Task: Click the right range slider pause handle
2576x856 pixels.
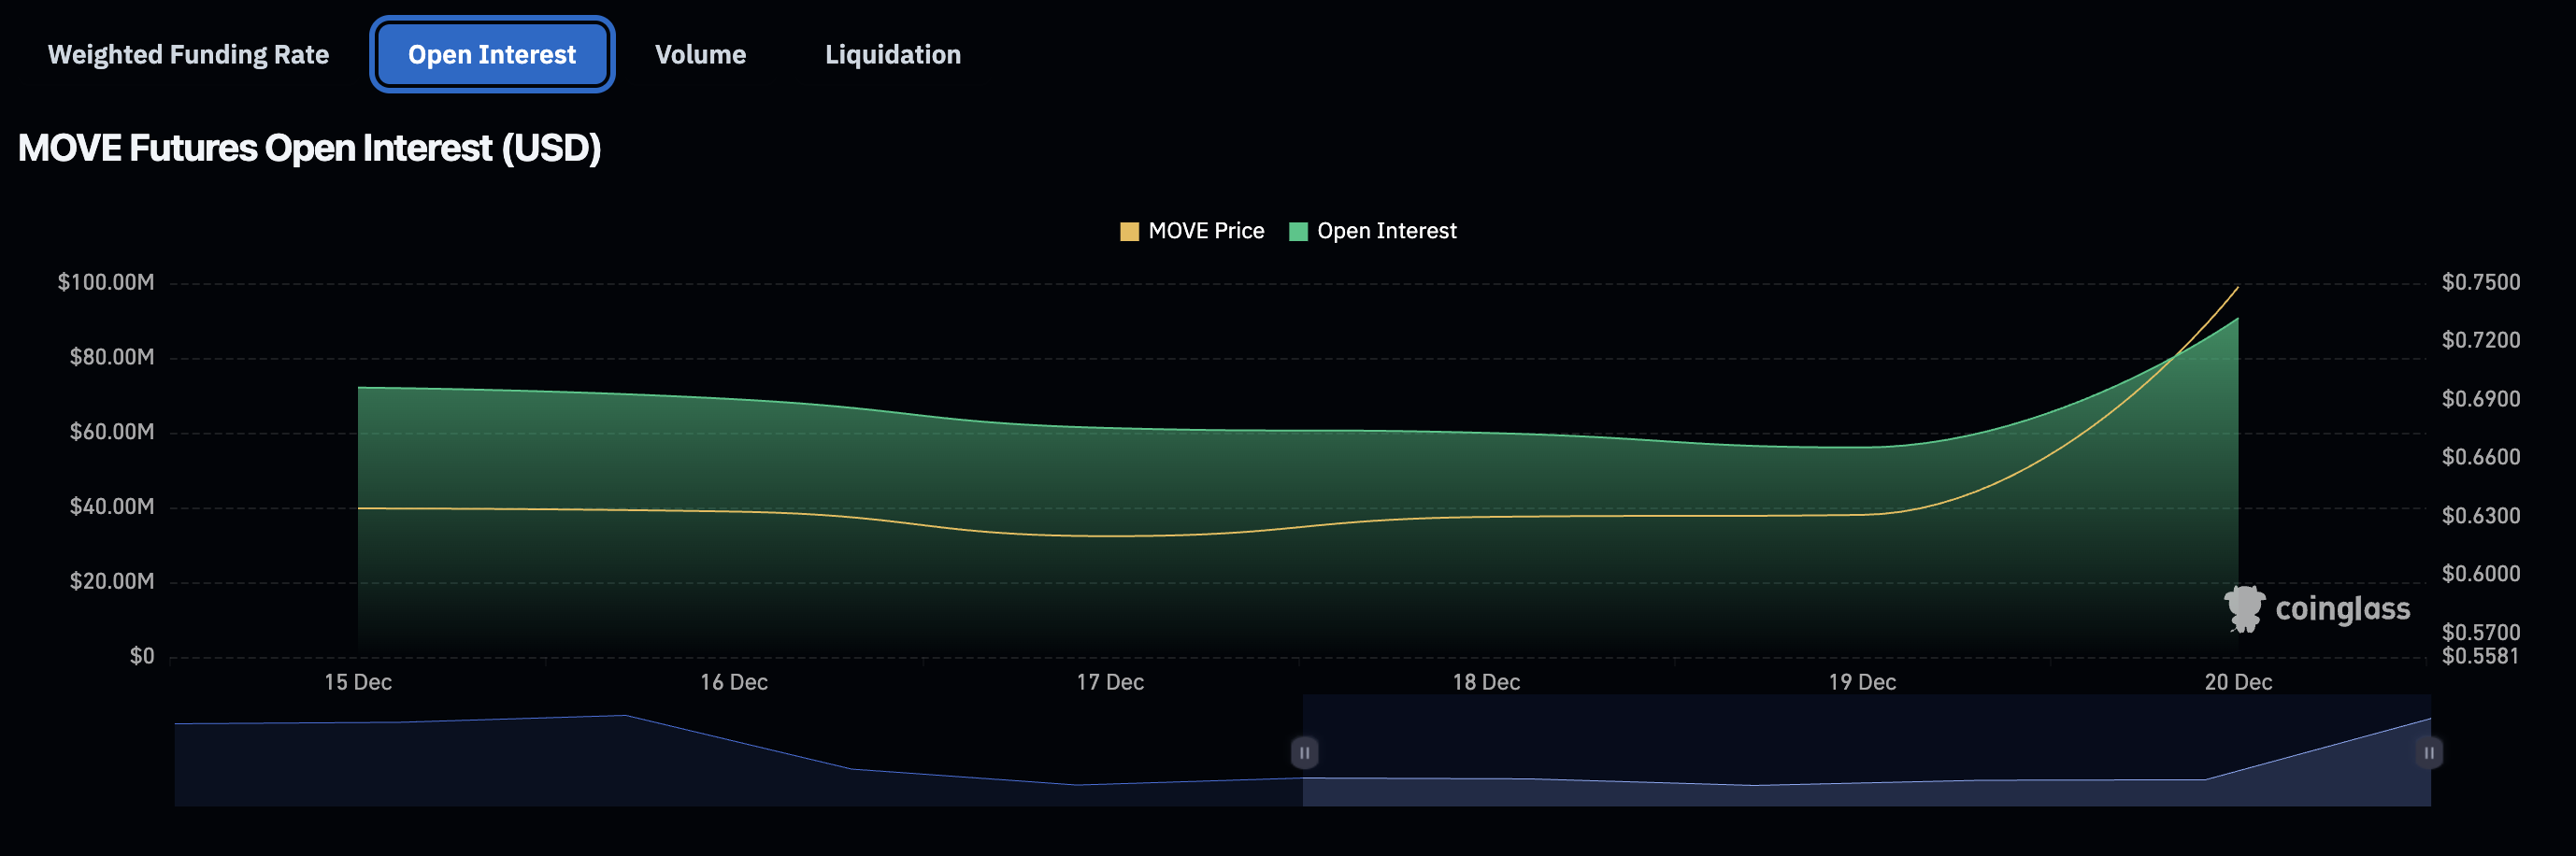Action: (x=2428, y=752)
